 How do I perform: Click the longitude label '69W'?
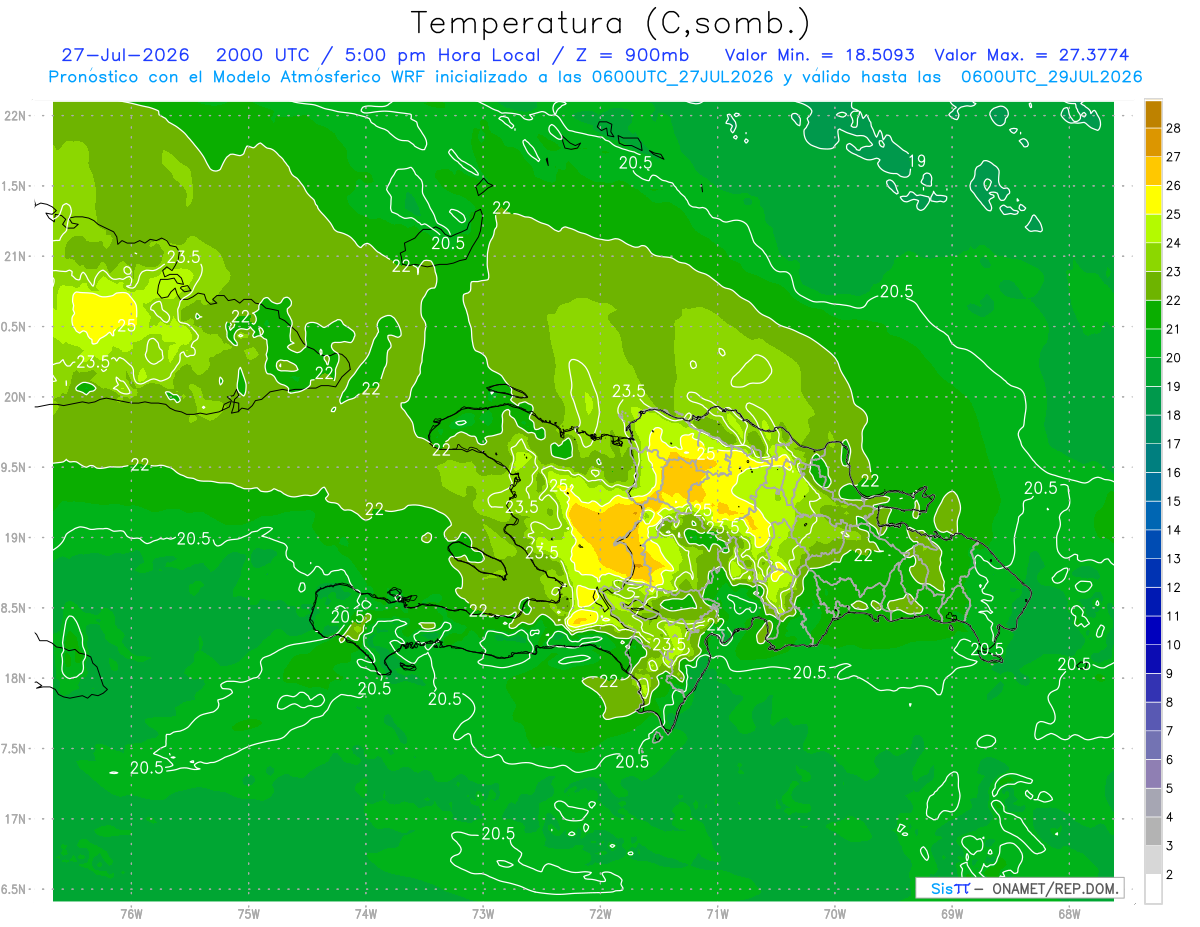tap(952, 913)
